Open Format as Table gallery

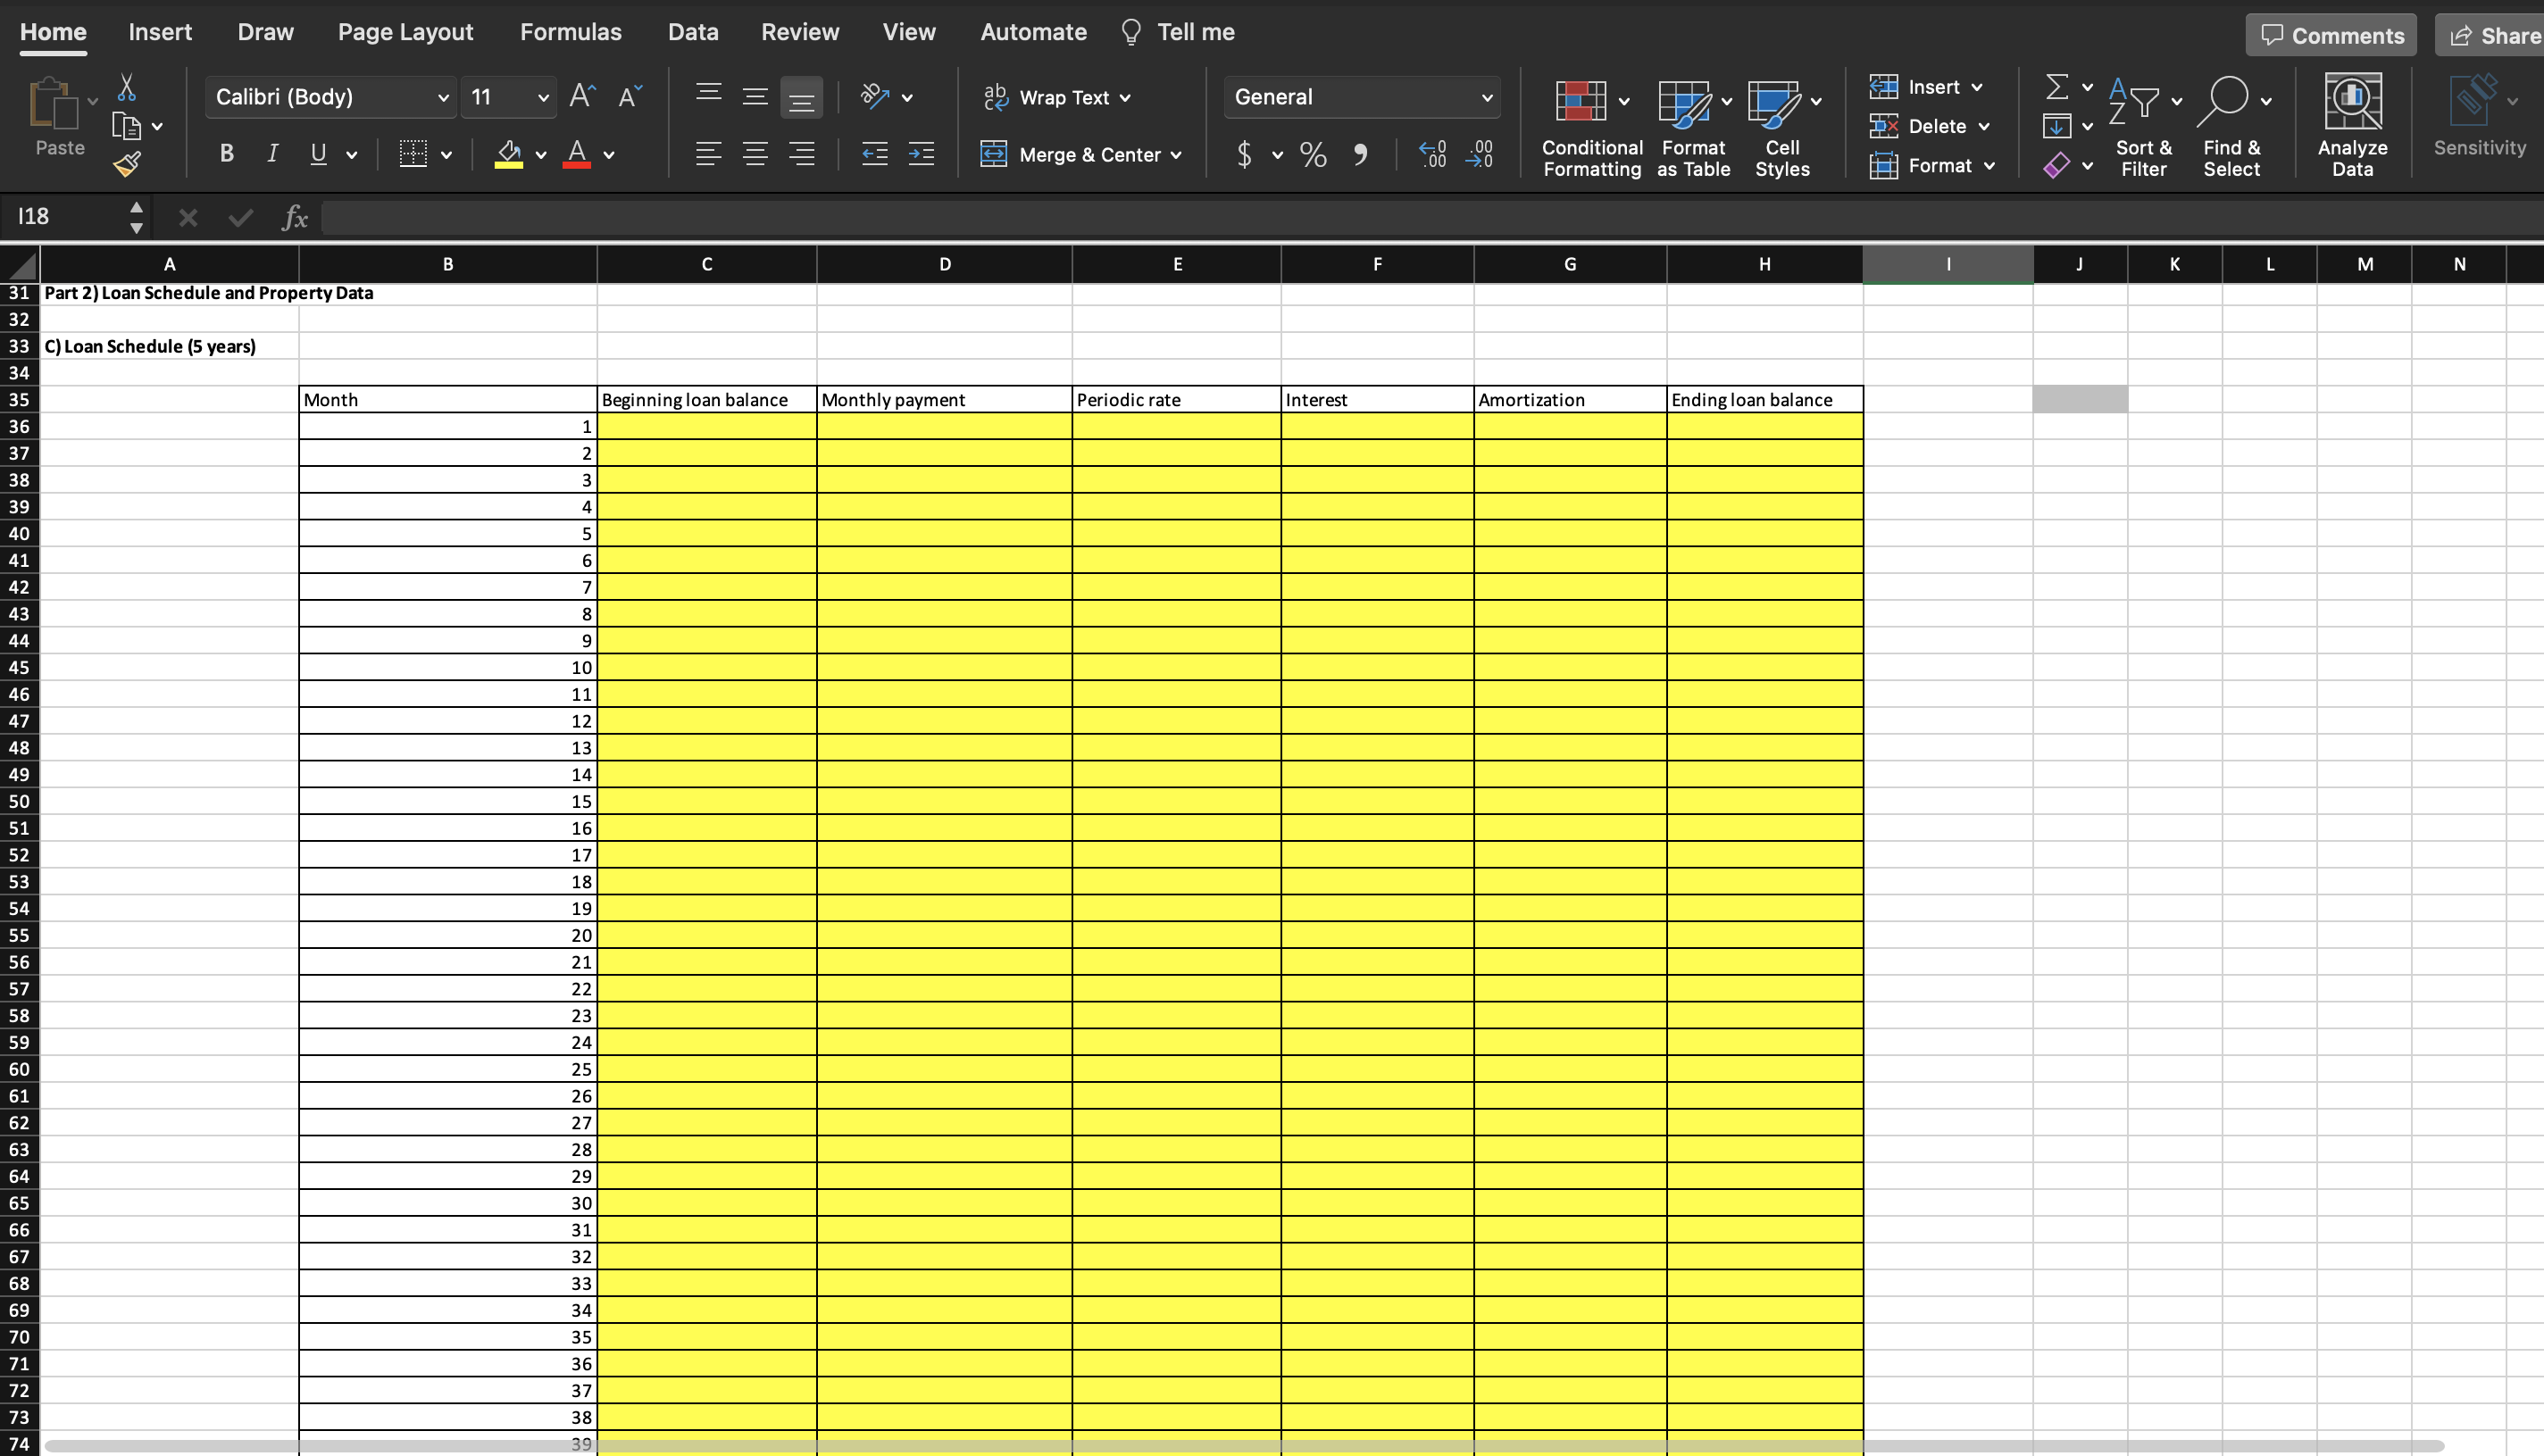click(1693, 127)
